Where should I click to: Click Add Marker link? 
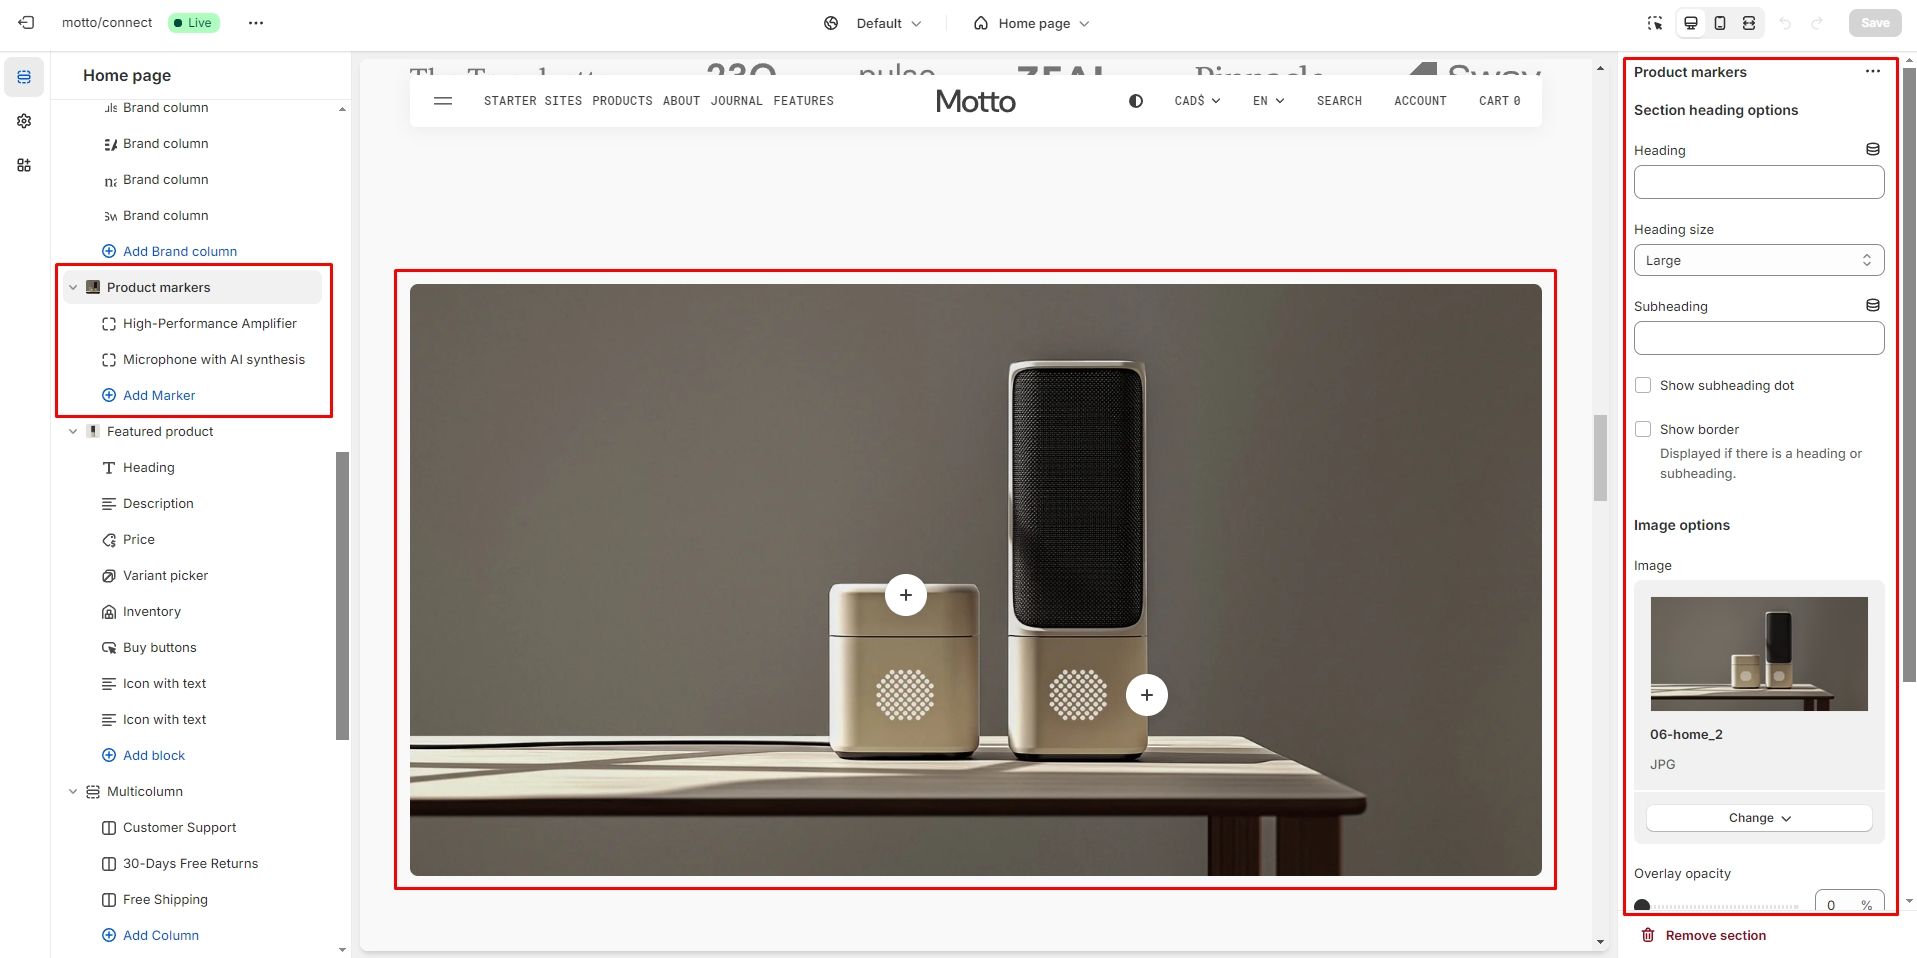pyautogui.click(x=158, y=396)
